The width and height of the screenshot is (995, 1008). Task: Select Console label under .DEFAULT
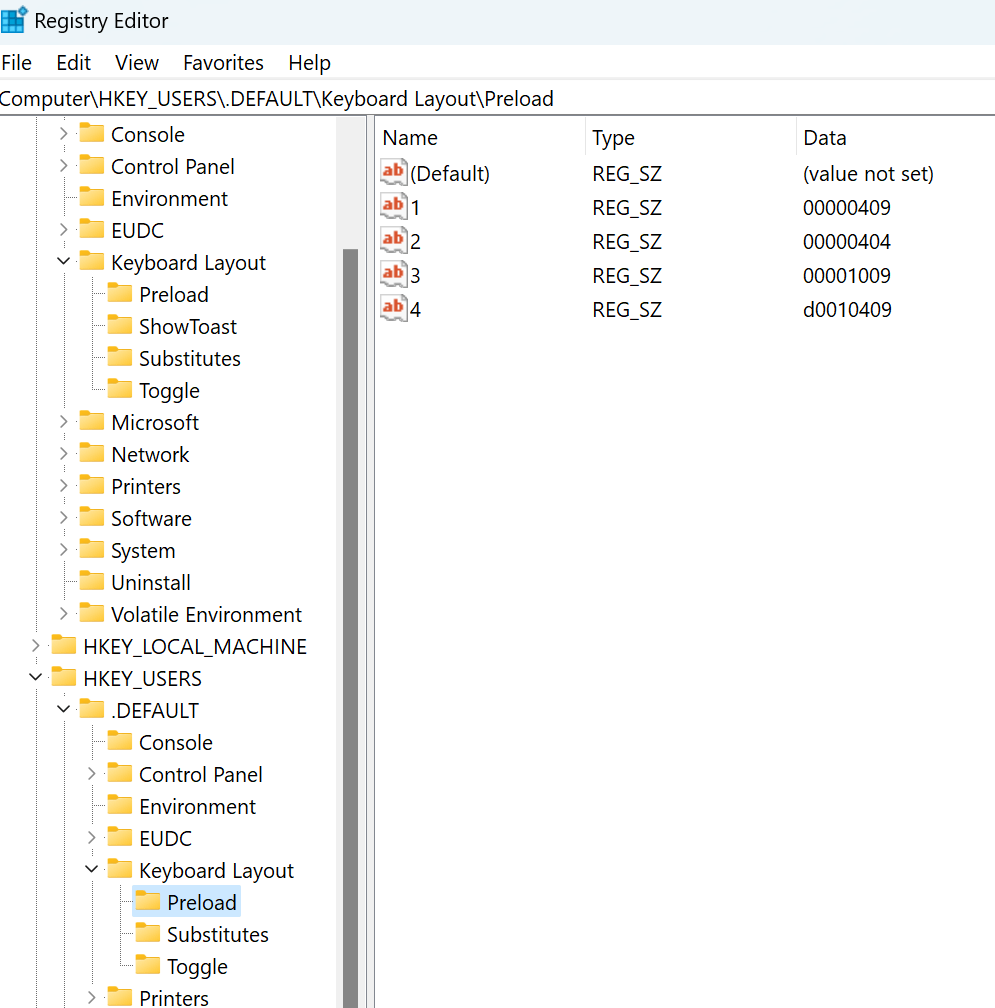click(x=175, y=742)
